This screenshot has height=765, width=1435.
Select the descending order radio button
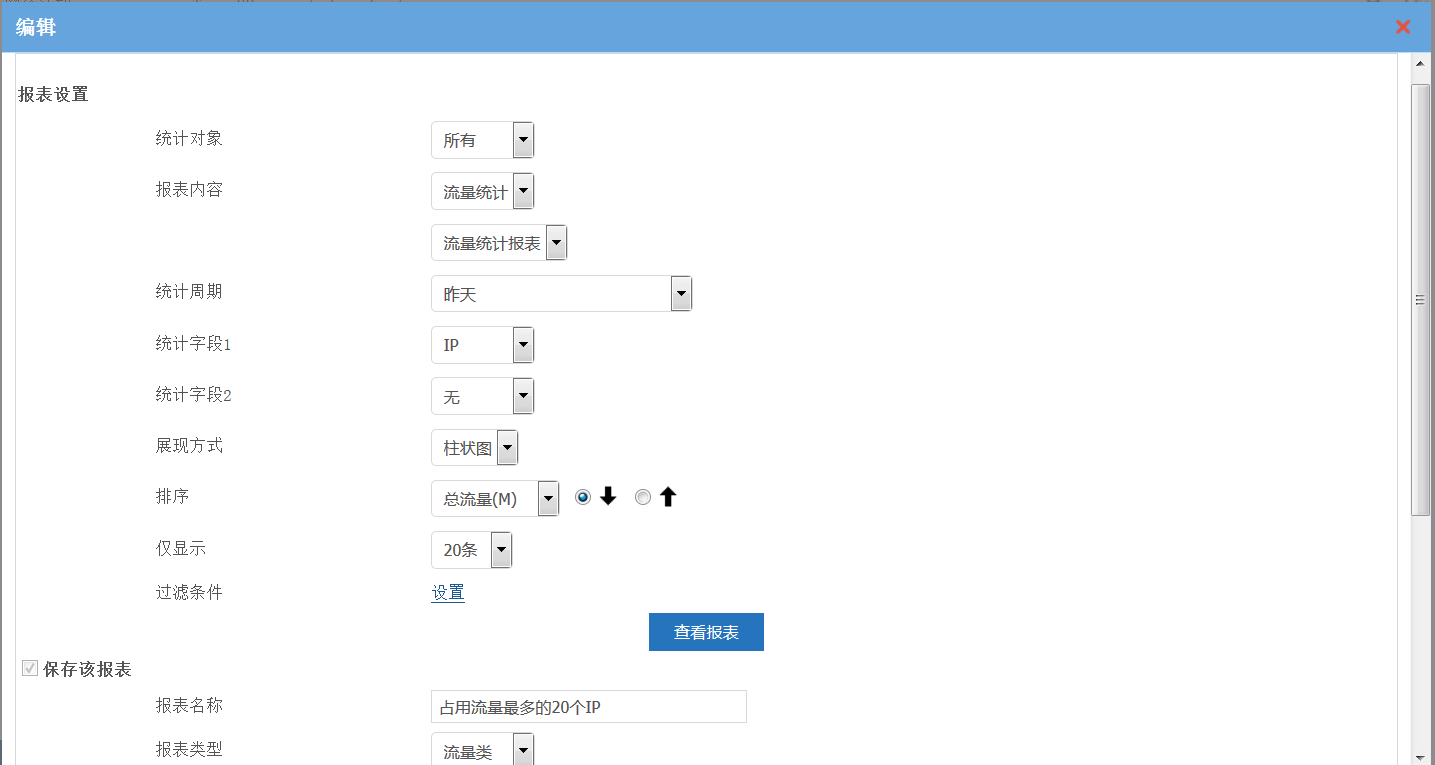click(583, 497)
